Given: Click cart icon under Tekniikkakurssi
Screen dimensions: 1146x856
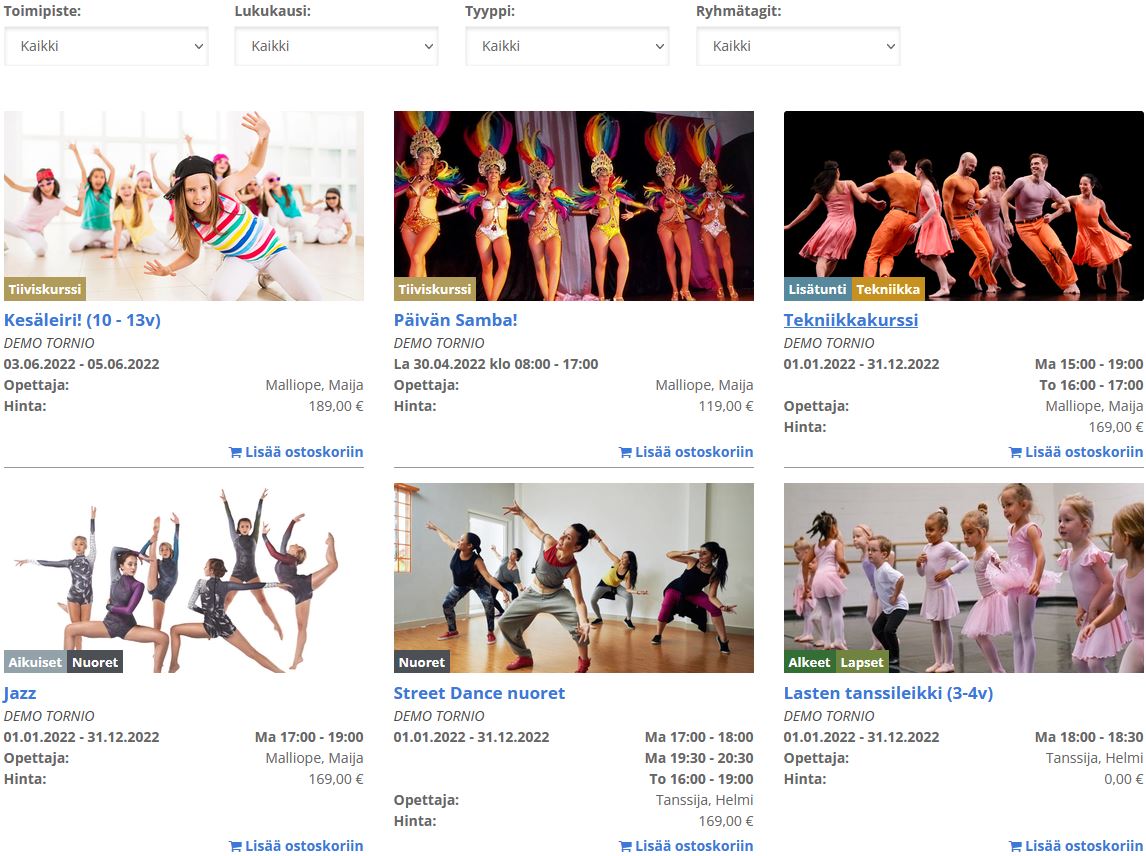Looking at the screenshot, I should pos(1016,452).
